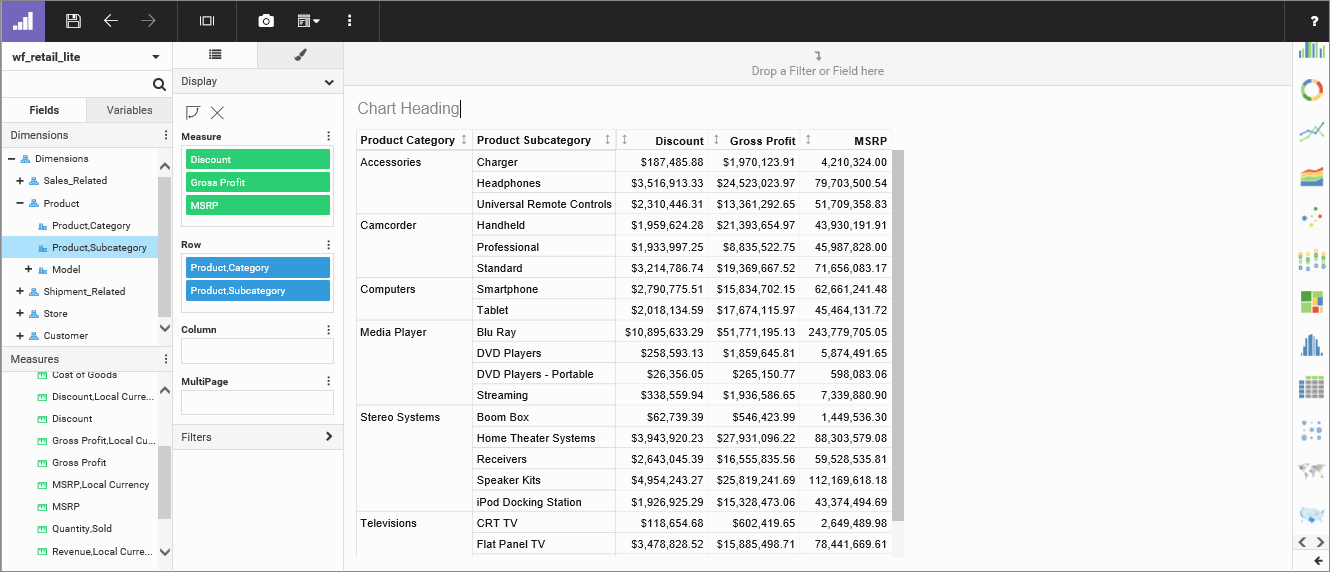Take a snapshot with the camera icon
Screen dimensions: 1330x572
coord(265,21)
